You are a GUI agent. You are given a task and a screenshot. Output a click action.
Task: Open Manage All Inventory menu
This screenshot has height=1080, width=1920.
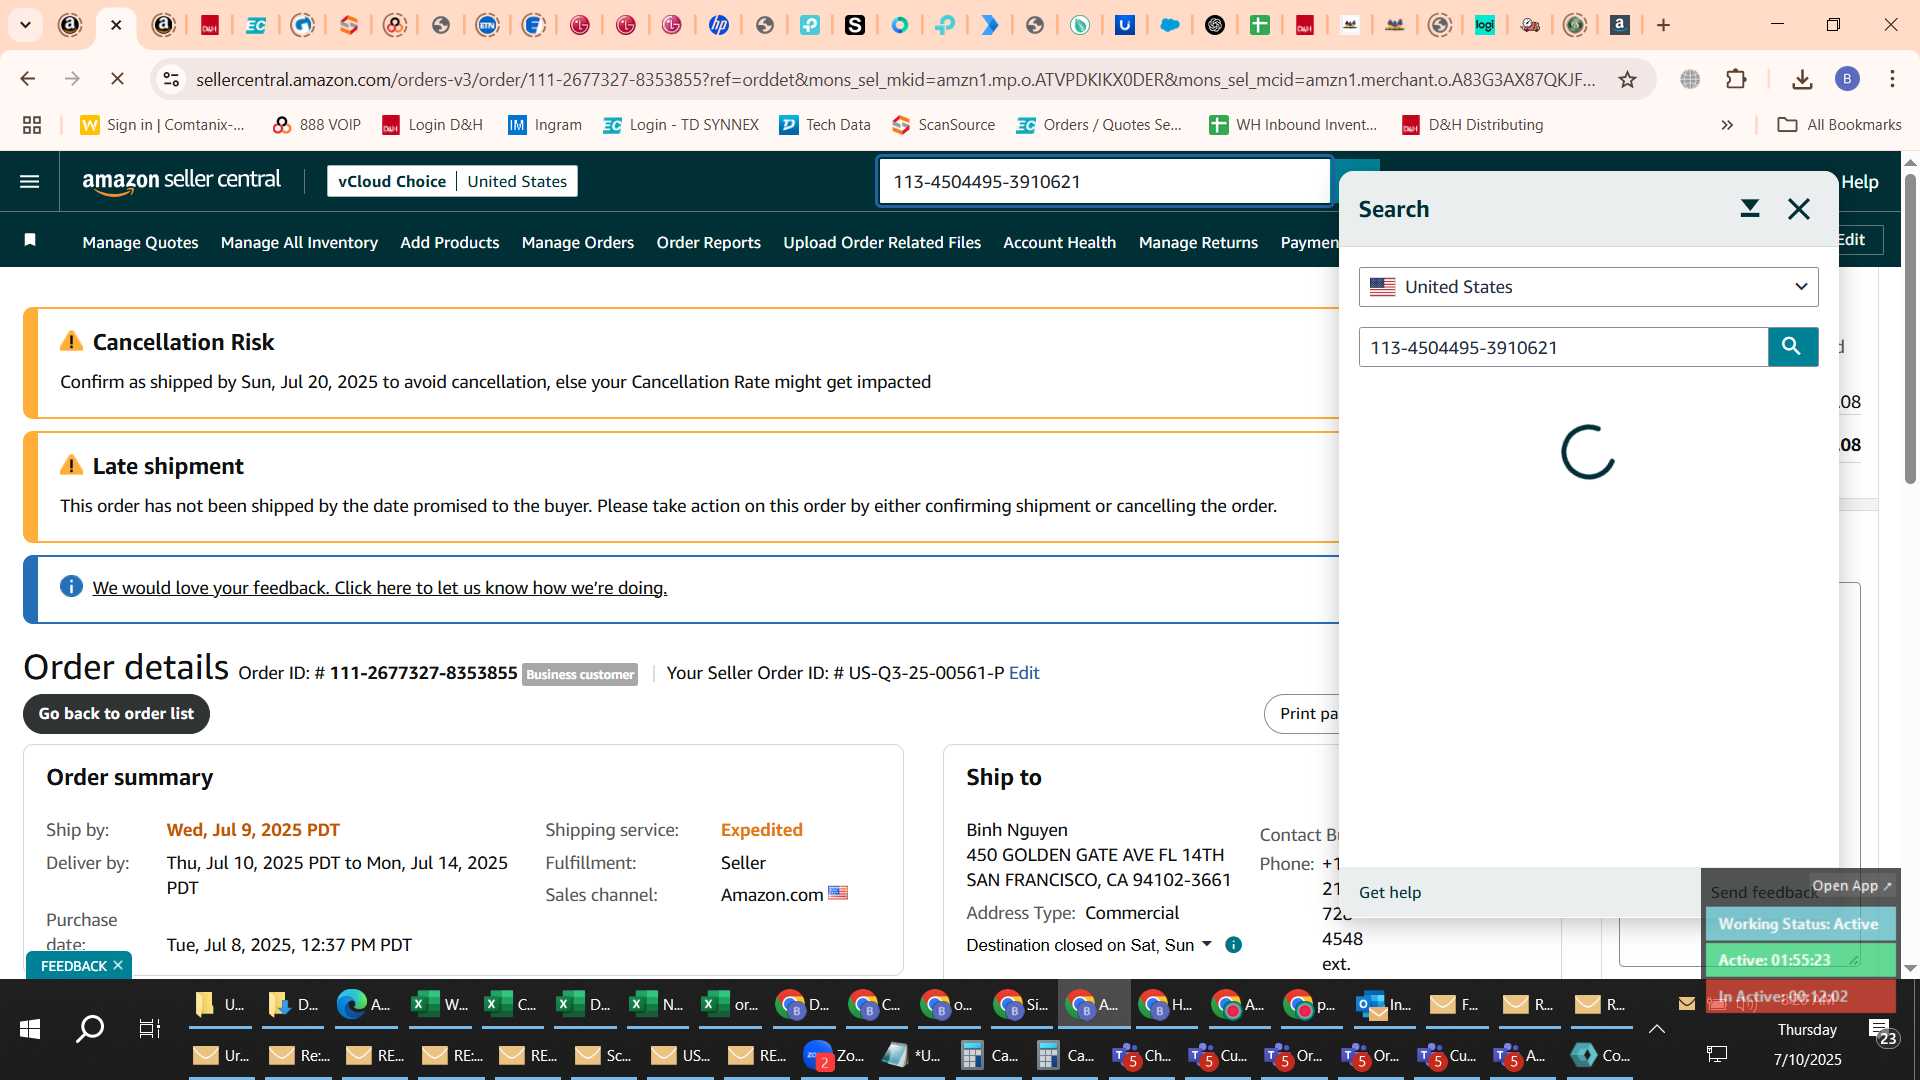pos(299,242)
